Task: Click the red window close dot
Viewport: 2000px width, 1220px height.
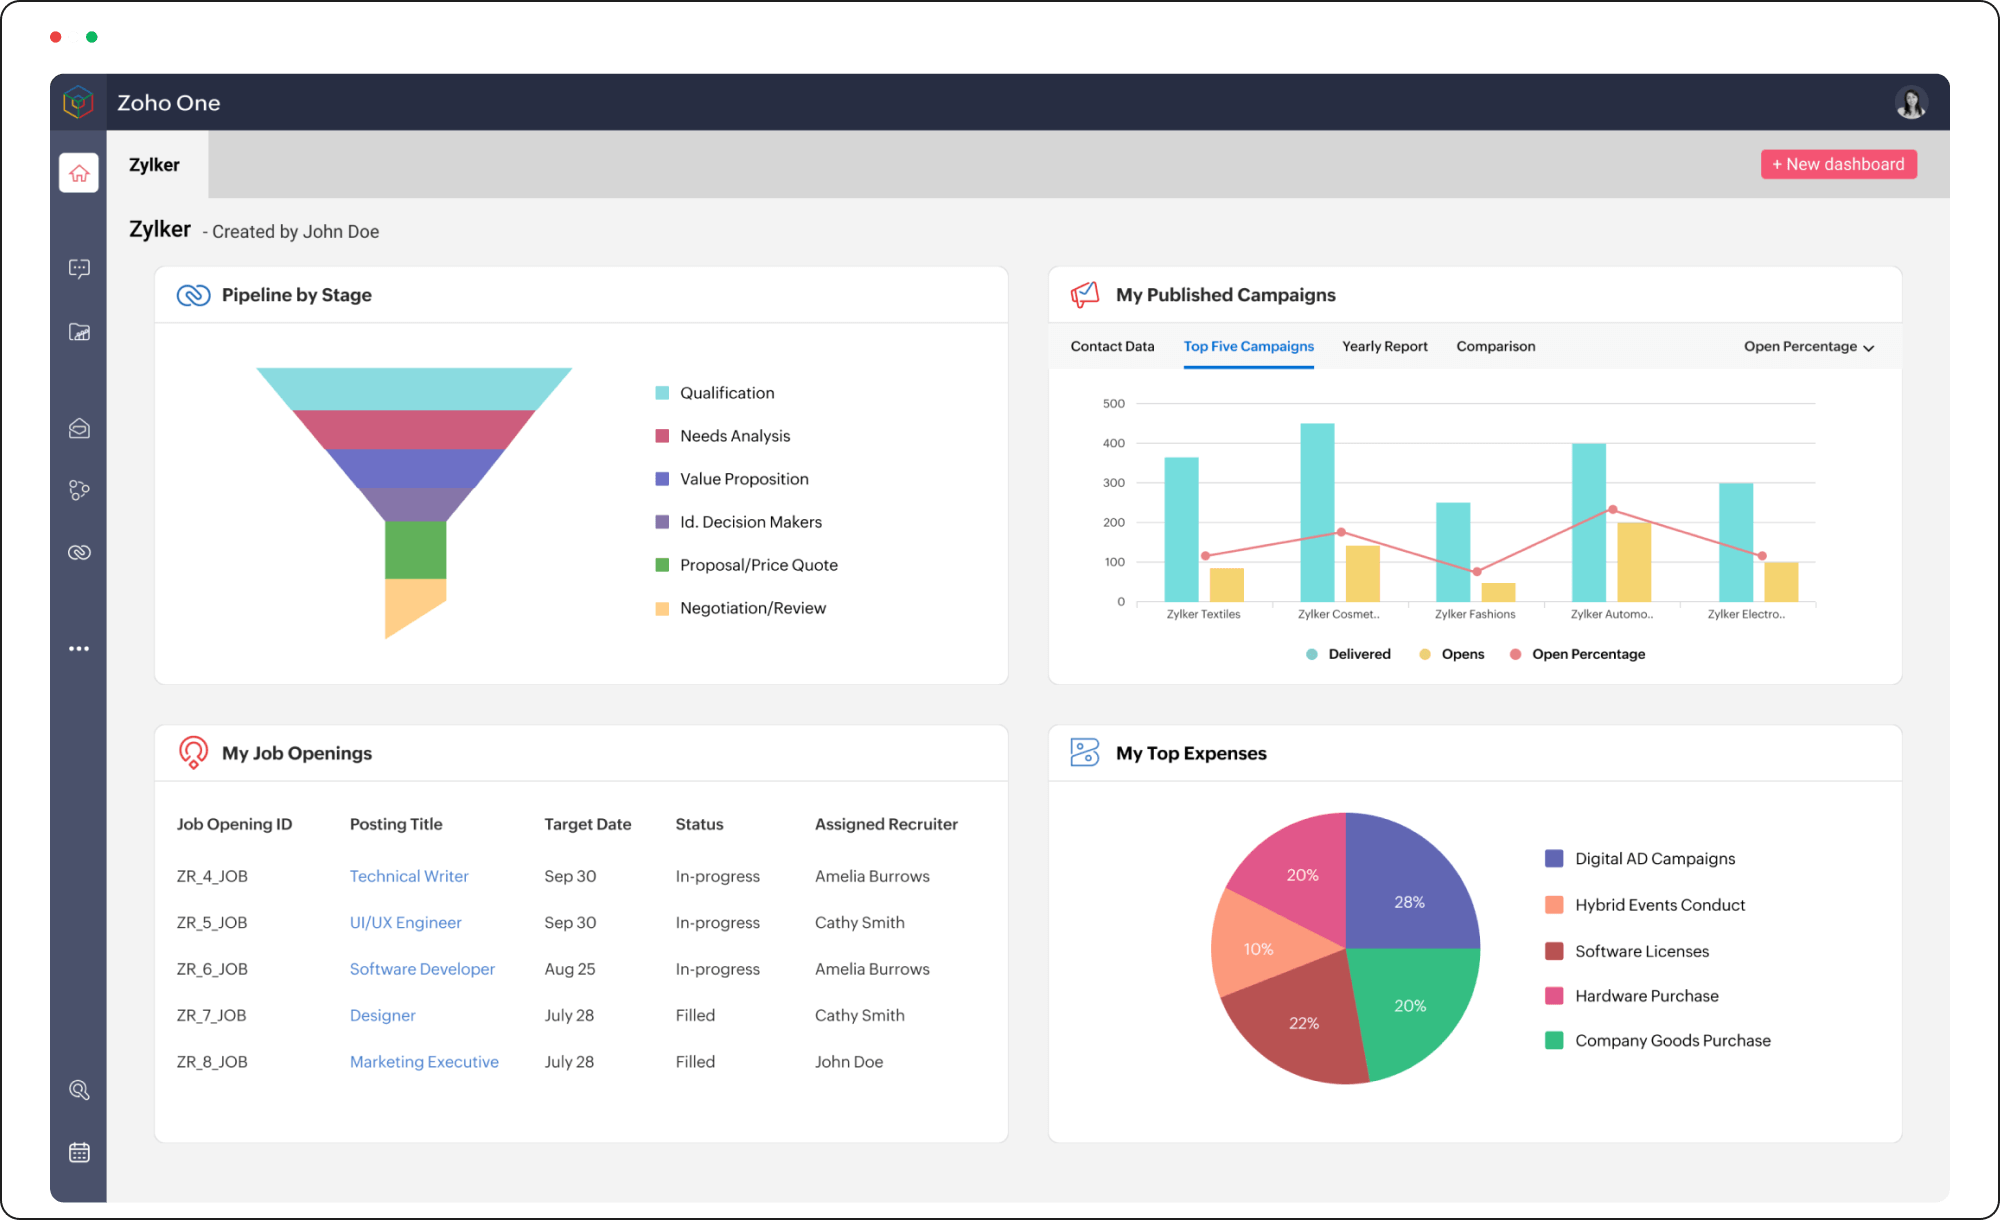Action: point(56,37)
